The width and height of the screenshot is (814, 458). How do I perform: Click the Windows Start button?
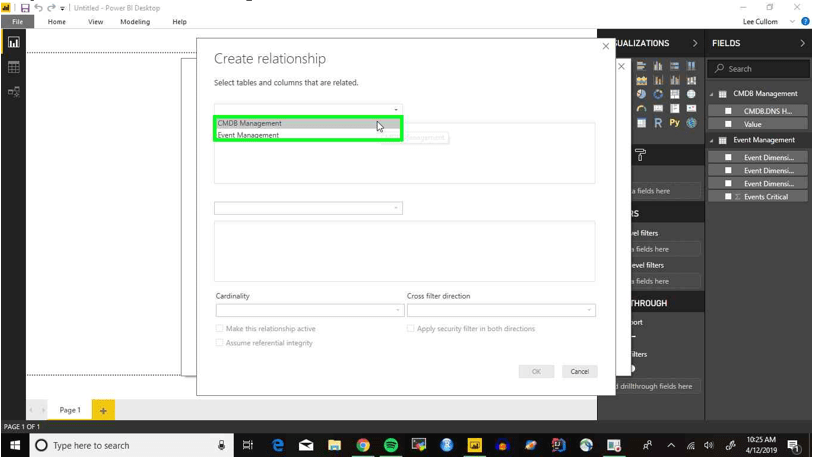15,446
